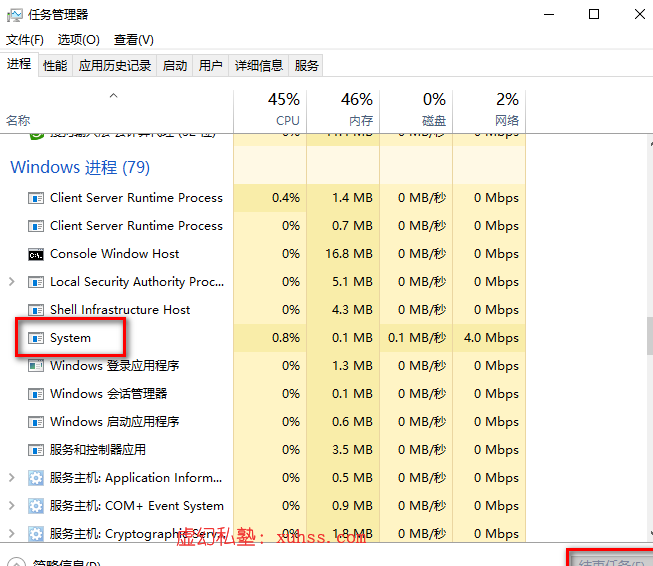Sort by the 磁盘 column header
653x566 pixels.
416,111
